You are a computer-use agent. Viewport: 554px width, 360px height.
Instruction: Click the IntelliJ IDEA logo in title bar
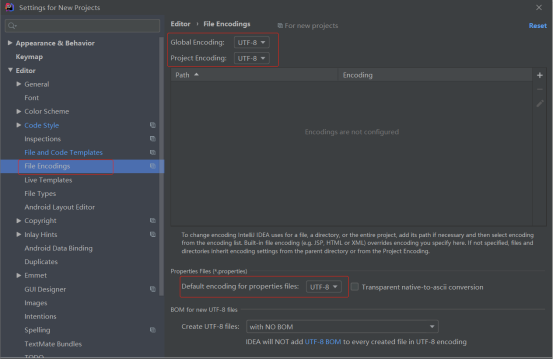coord(10,7)
